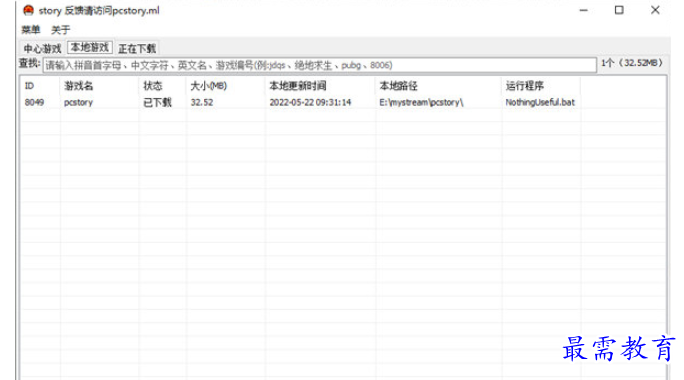Minimize the story window
The width and height of the screenshot is (684, 380).
pos(584,10)
